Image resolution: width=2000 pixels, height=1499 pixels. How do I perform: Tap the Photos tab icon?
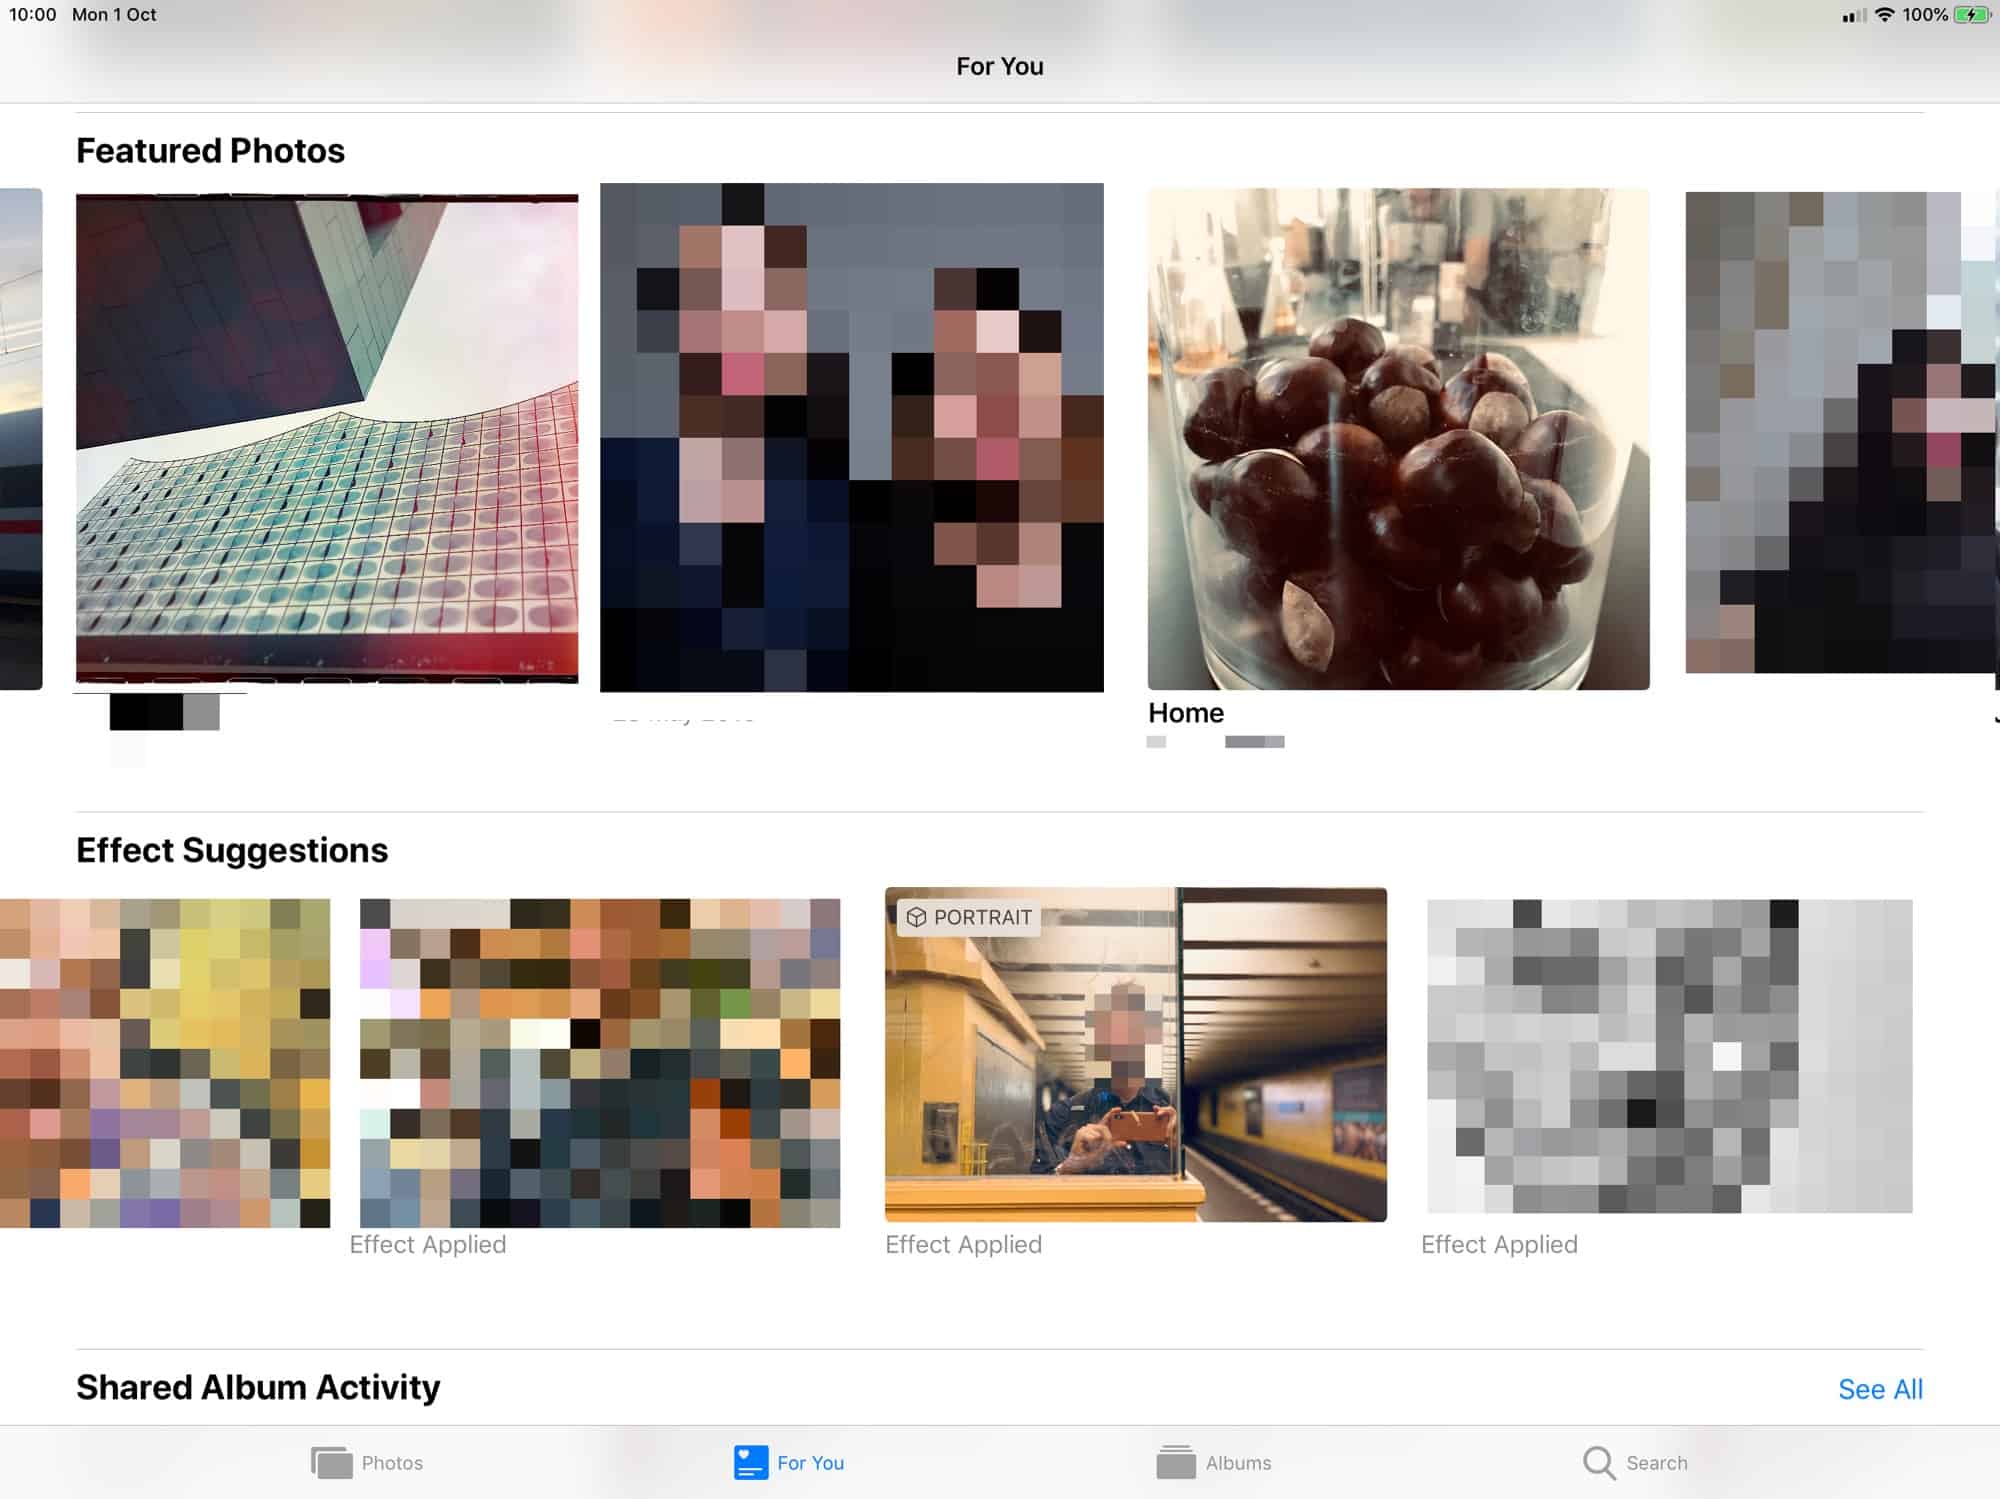pos(331,1462)
